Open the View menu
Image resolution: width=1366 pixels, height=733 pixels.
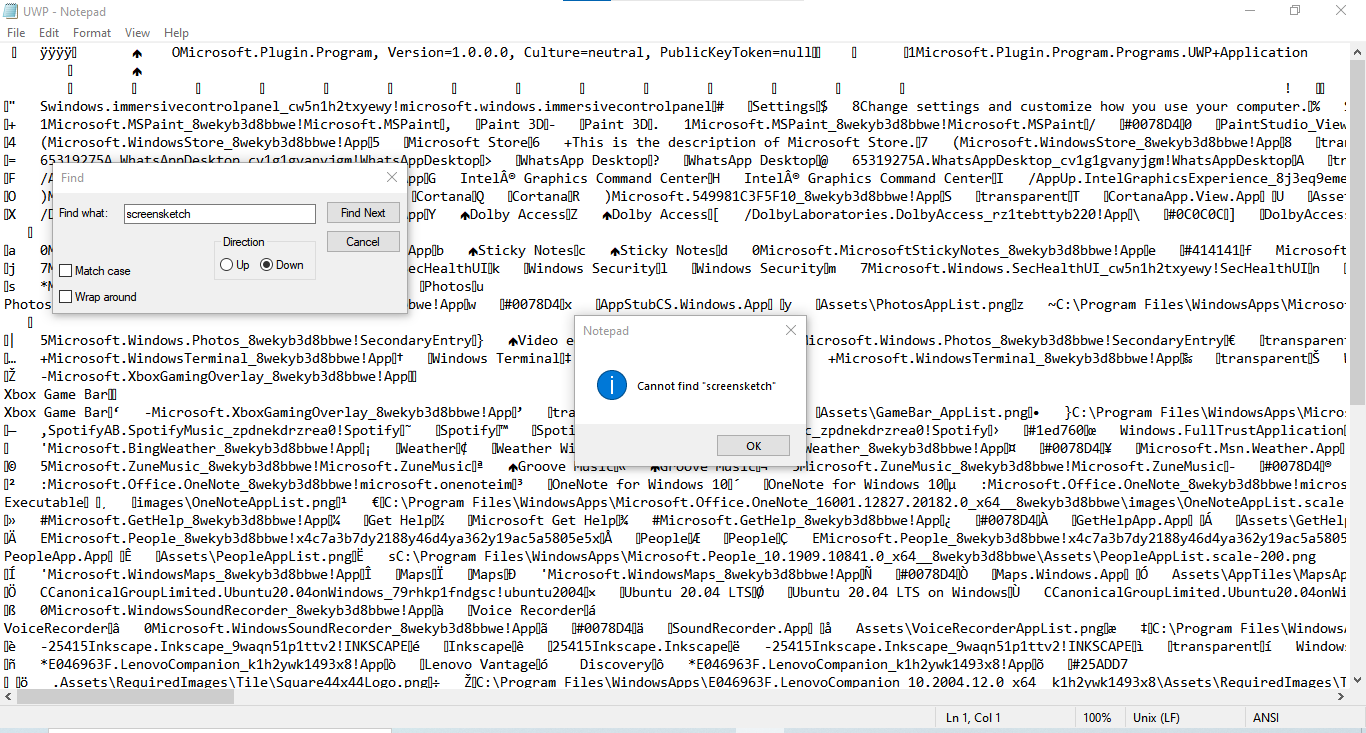tap(138, 33)
